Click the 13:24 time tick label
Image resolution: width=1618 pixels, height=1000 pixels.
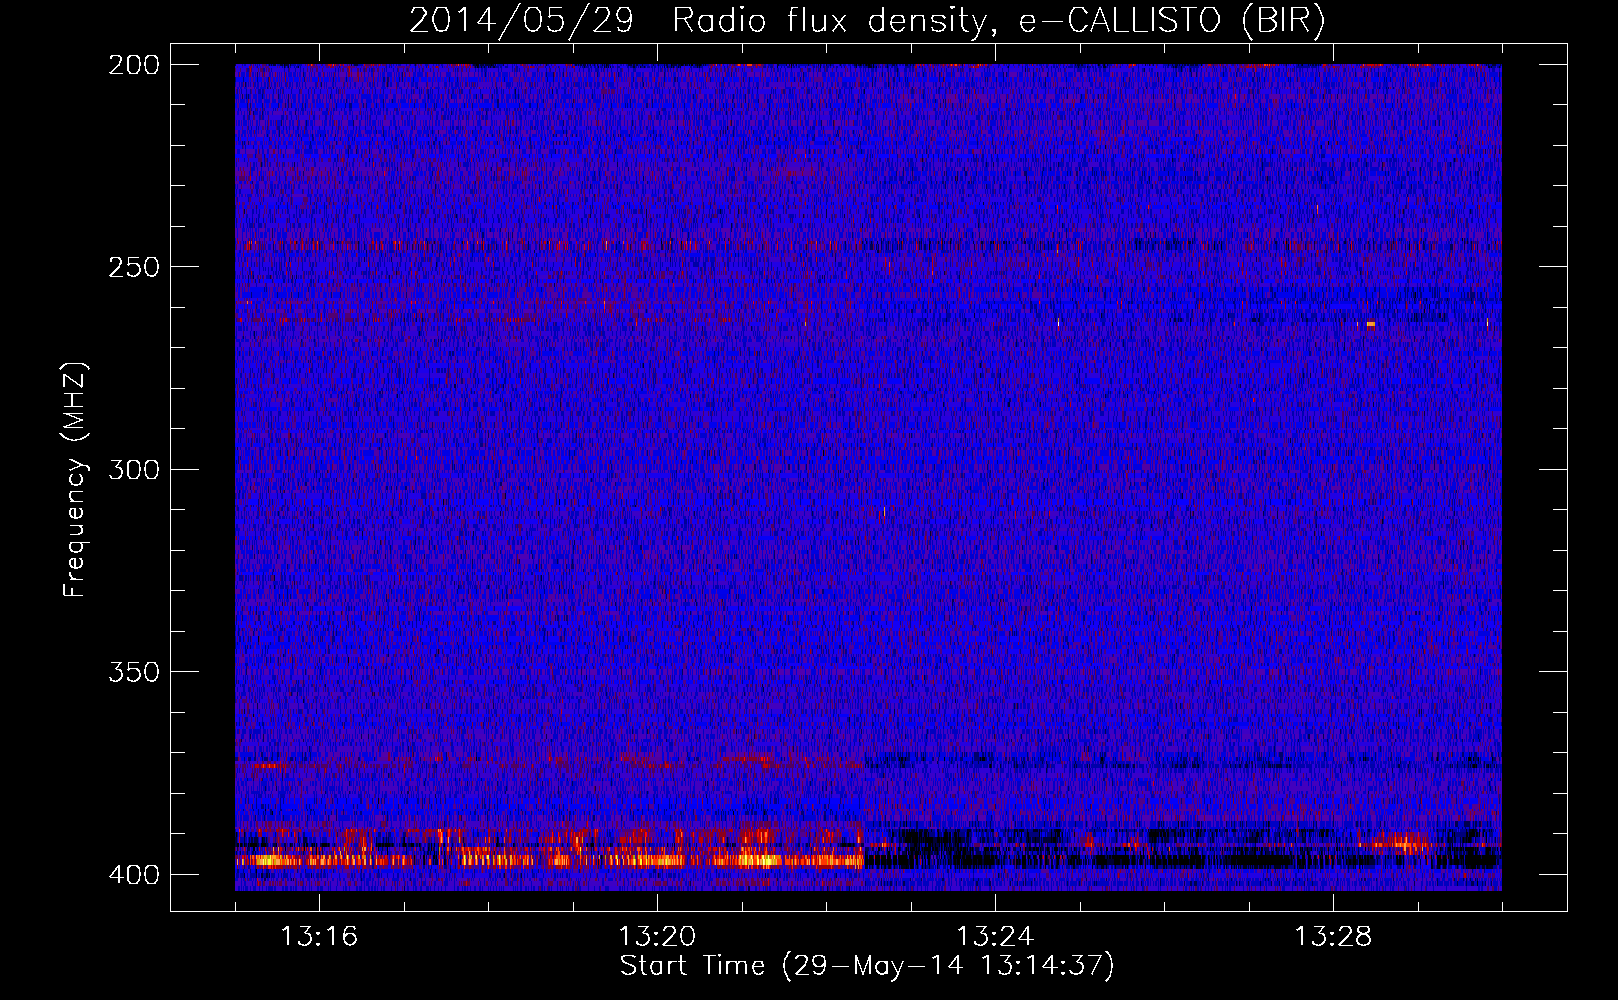click(x=995, y=937)
